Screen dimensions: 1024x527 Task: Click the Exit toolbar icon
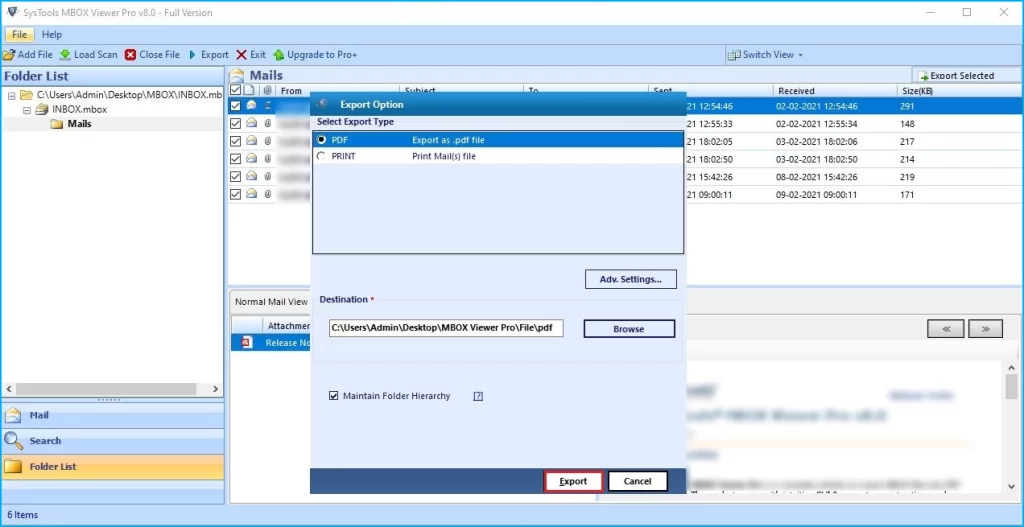tap(242, 55)
